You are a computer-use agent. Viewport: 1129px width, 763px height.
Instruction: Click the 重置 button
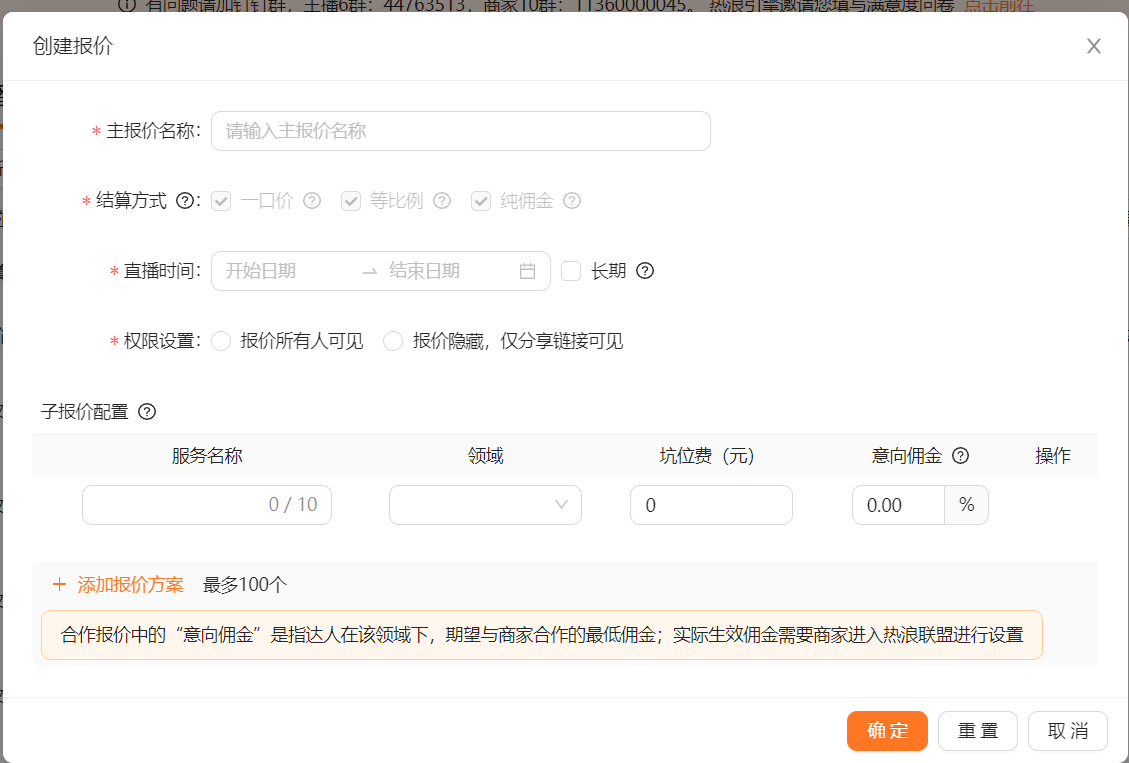[x=978, y=731]
